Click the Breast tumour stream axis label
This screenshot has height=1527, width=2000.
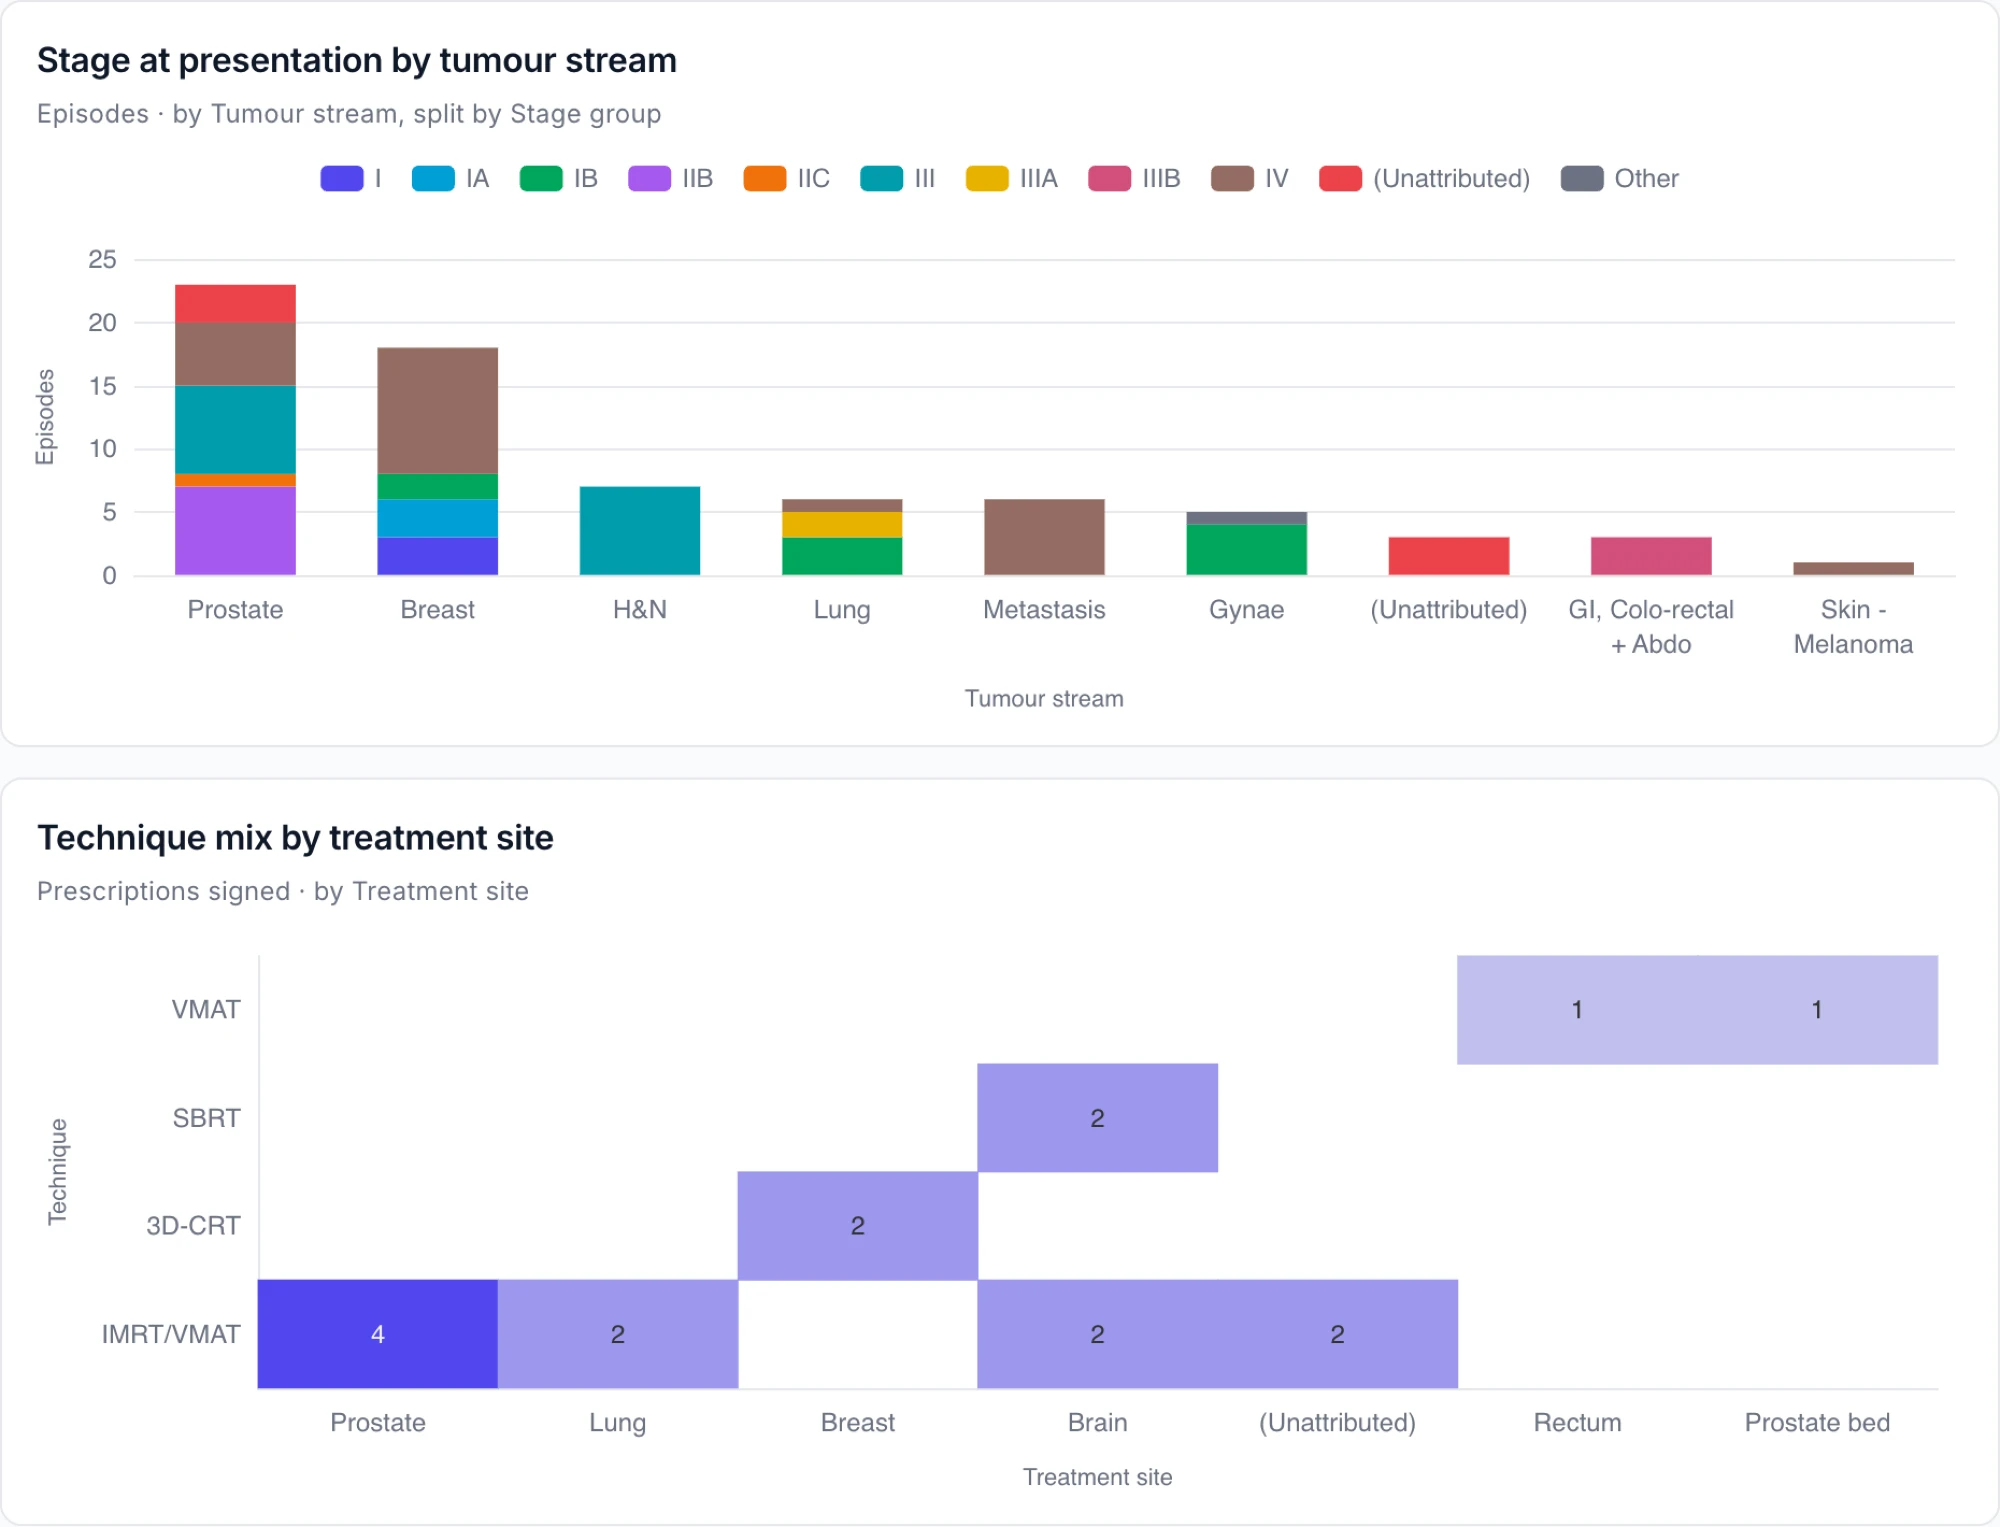point(437,610)
